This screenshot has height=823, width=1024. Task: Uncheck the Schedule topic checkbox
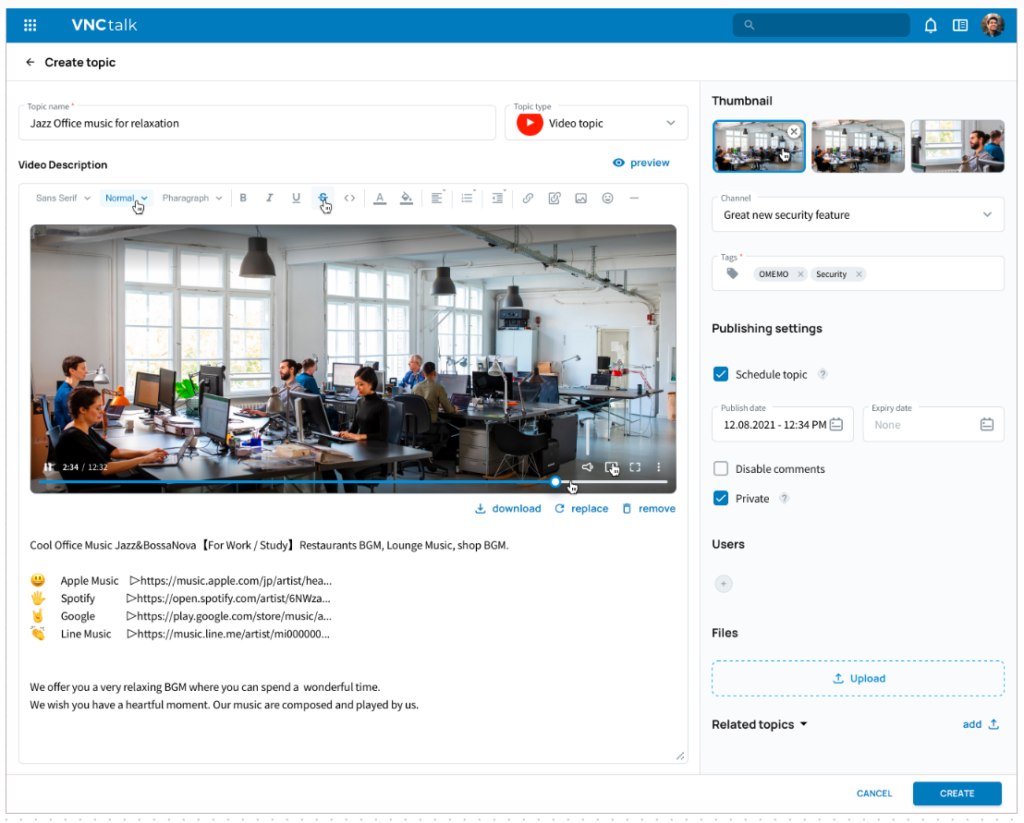pyautogui.click(x=721, y=374)
